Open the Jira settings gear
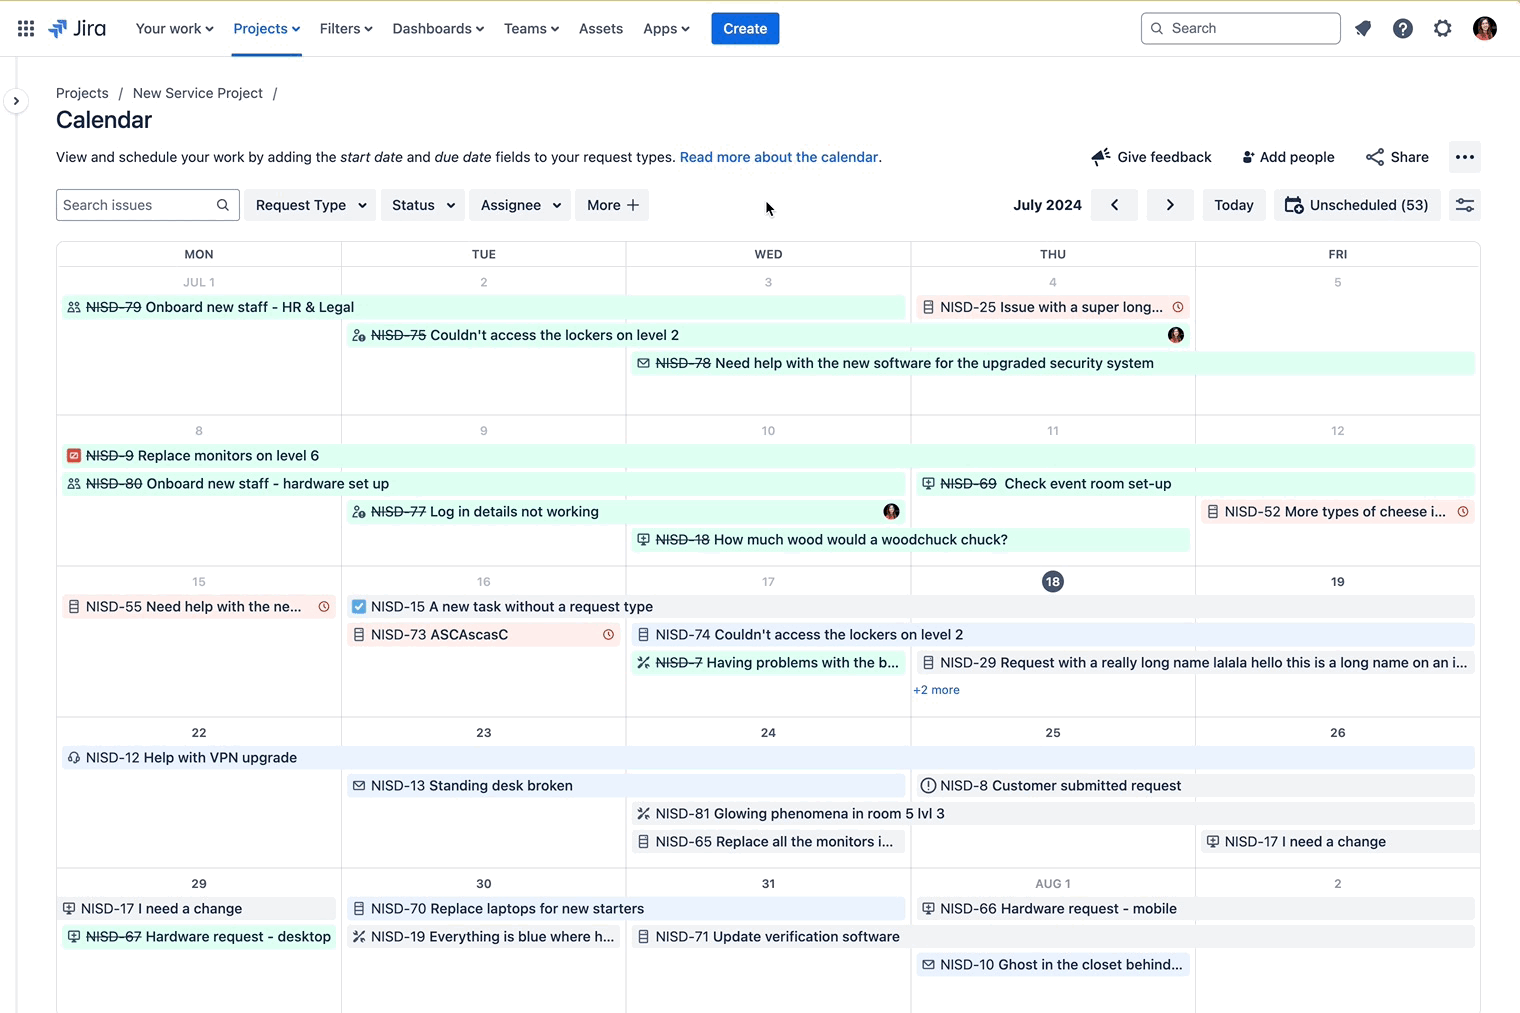Screen dimensions: 1520x1013 coord(1443,28)
